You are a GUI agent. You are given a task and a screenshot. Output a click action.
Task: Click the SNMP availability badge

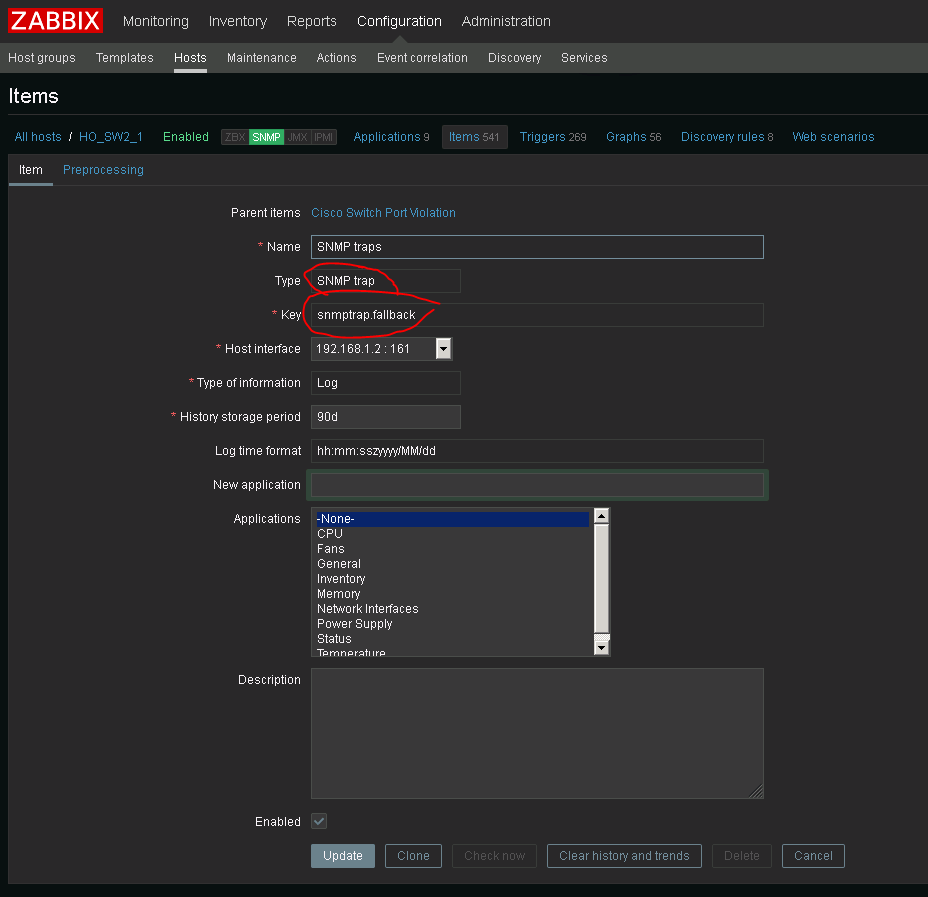(x=266, y=137)
